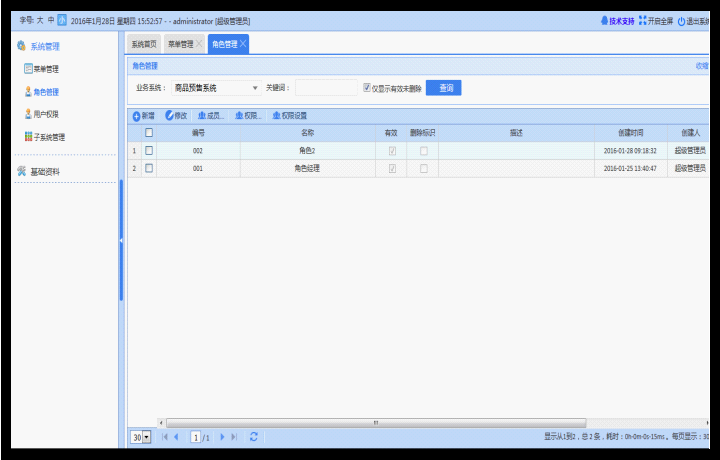Click the 退出系统 power icon
720x460 pixels.
[681, 21]
